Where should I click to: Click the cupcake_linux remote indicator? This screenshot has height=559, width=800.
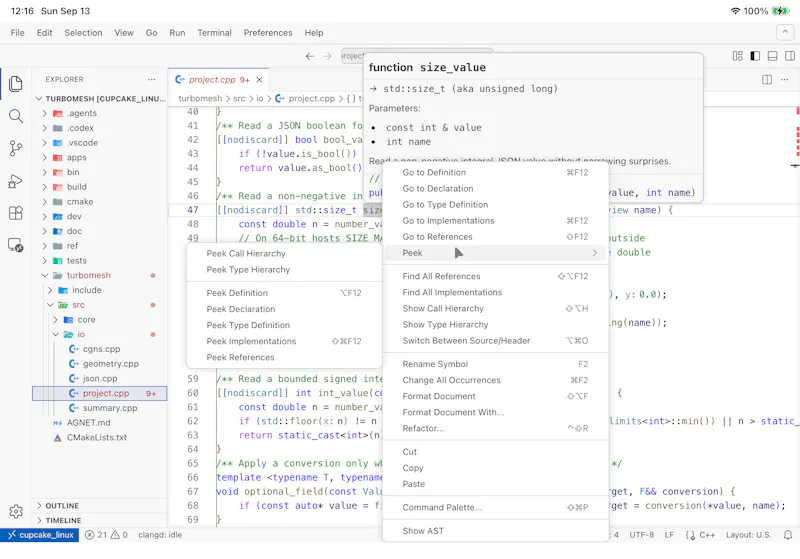40,535
